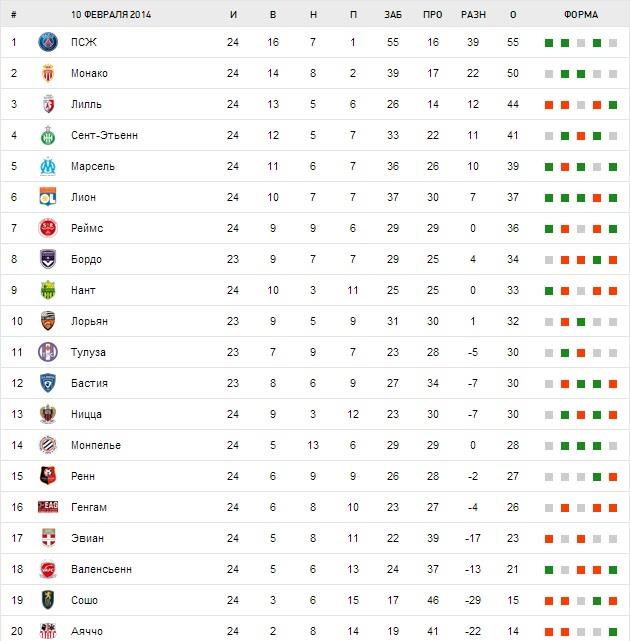
Task: Click the О points column header
Action: [513, 15]
